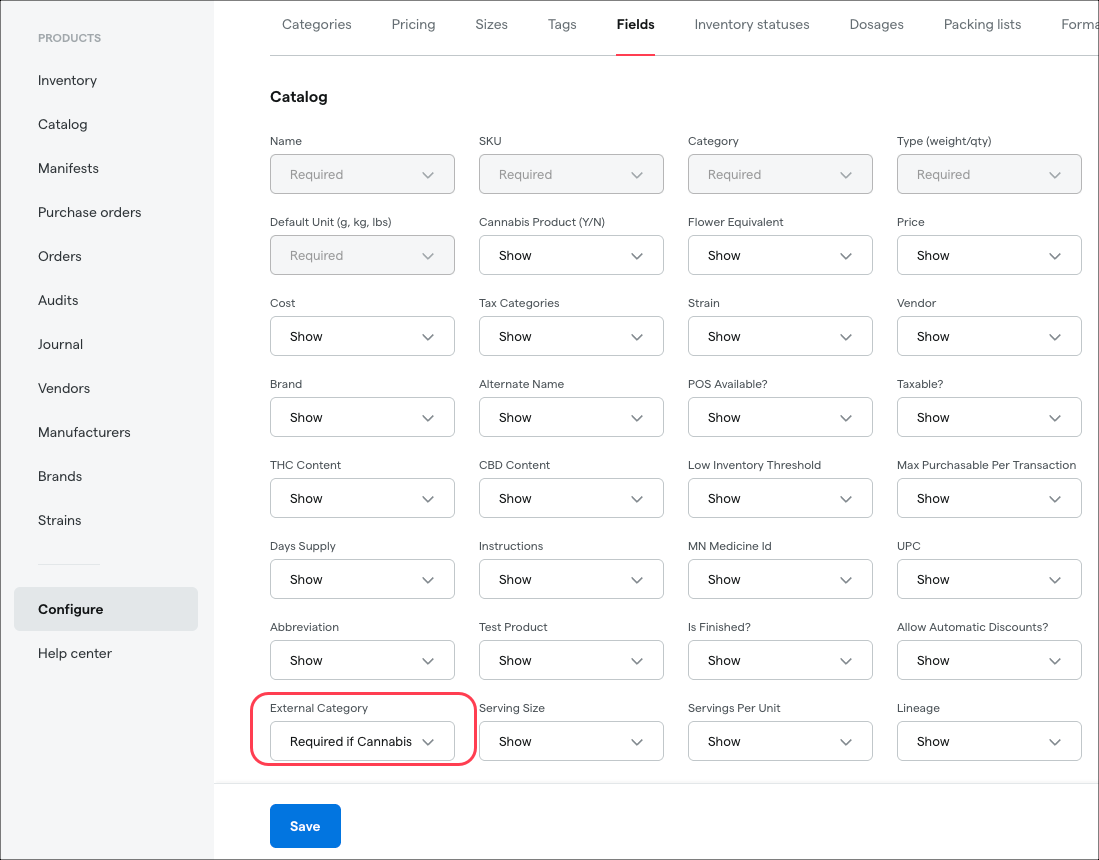This screenshot has height=860, width=1099.
Task: Expand the Lineage dropdown
Action: pyautogui.click(x=989, y=742)
